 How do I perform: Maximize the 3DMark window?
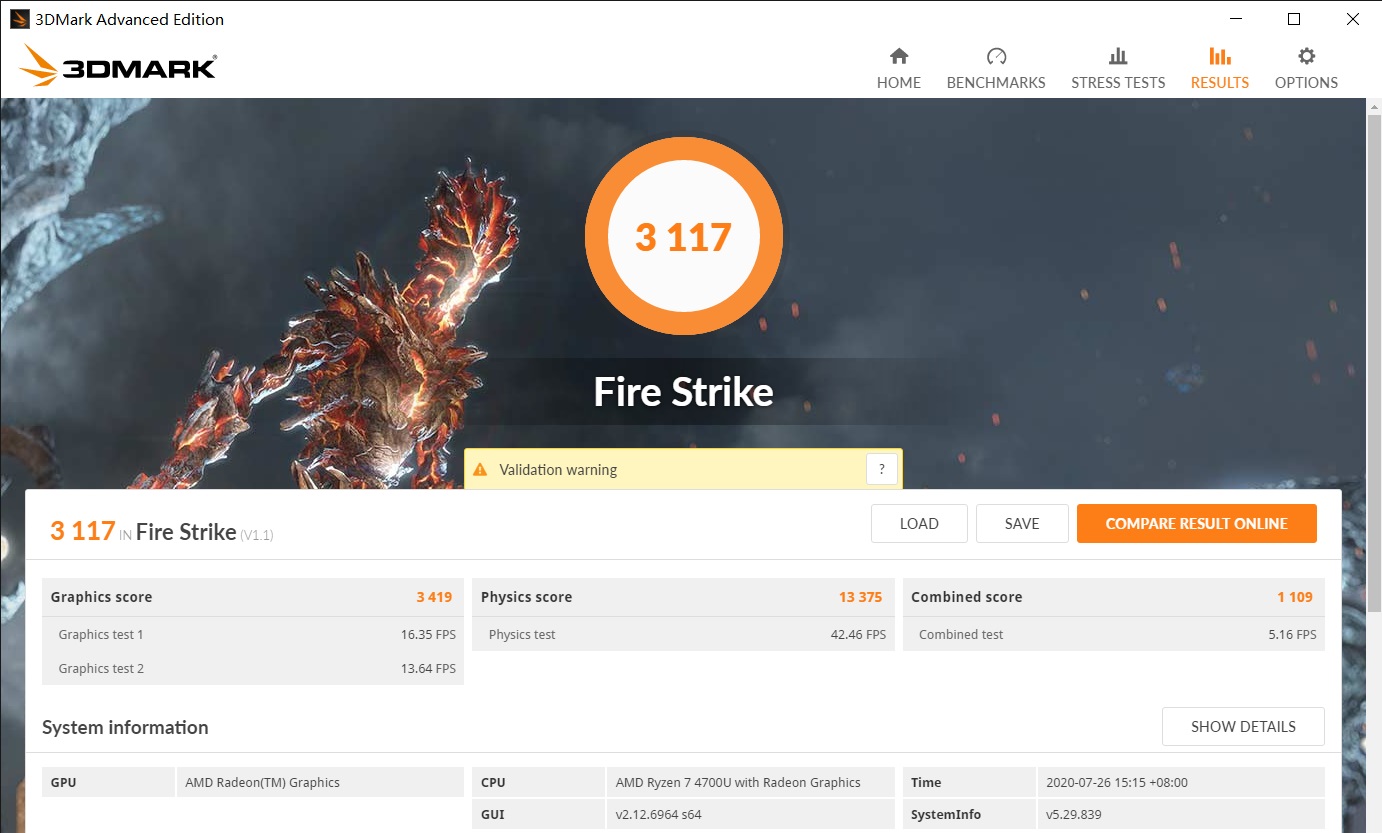[1293, 19]
